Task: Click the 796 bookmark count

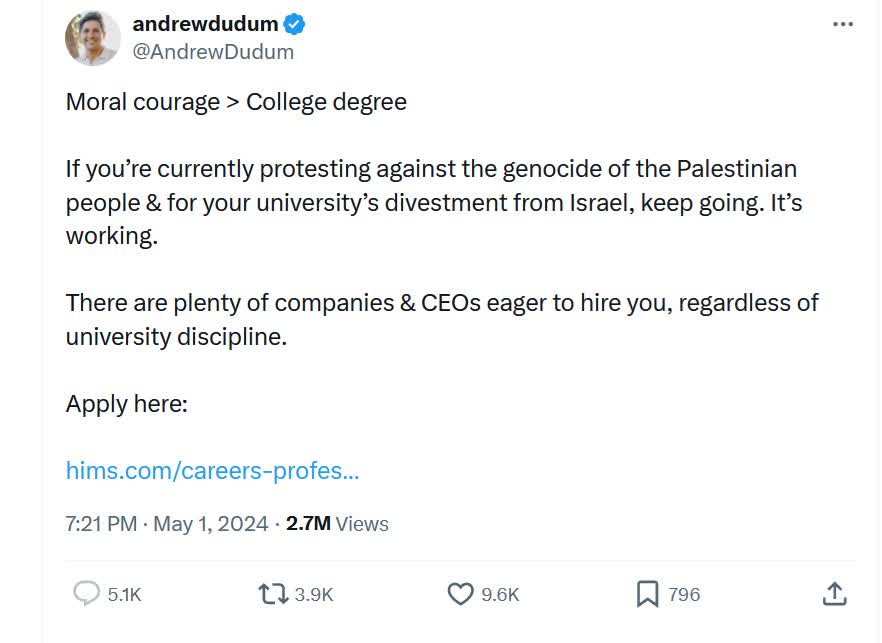Action: pos(684,594)
